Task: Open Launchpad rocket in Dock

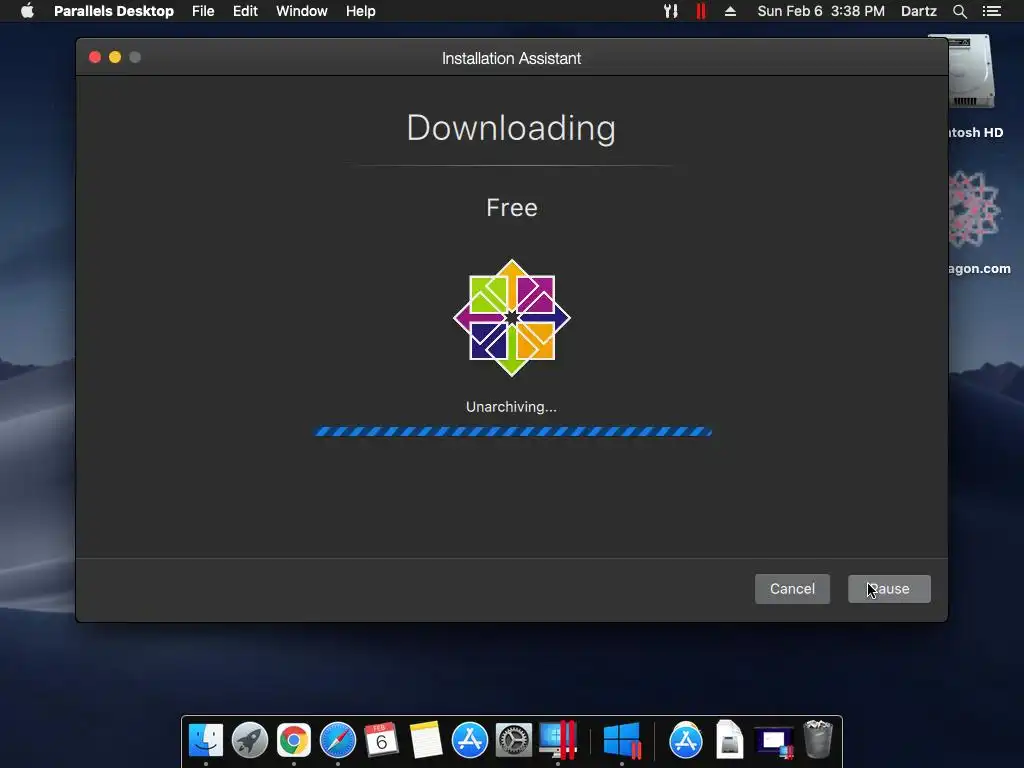Action: (249, 740)
